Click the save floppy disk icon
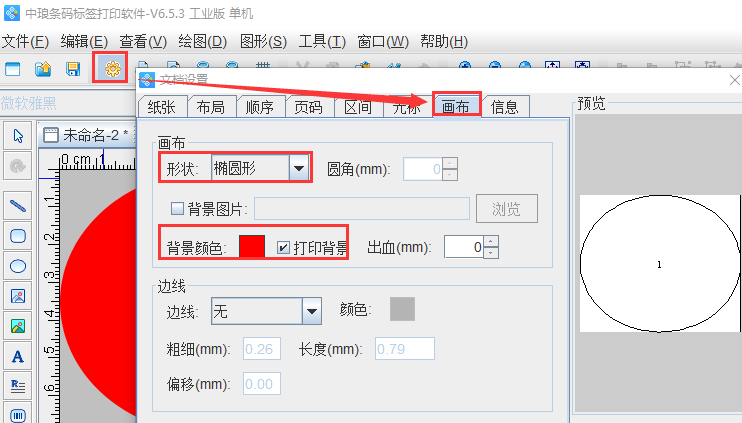This screenshot has height=423, width=742. 73,69
